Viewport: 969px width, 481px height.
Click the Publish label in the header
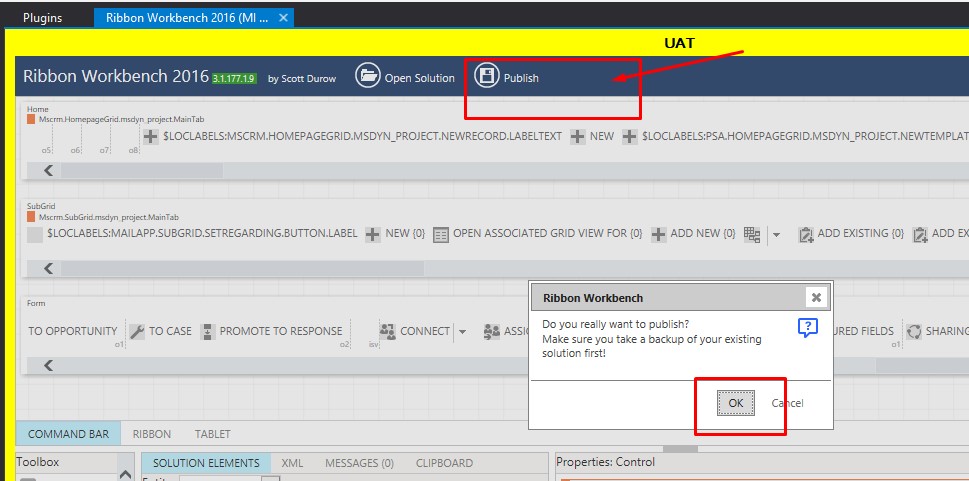point(521,79)
